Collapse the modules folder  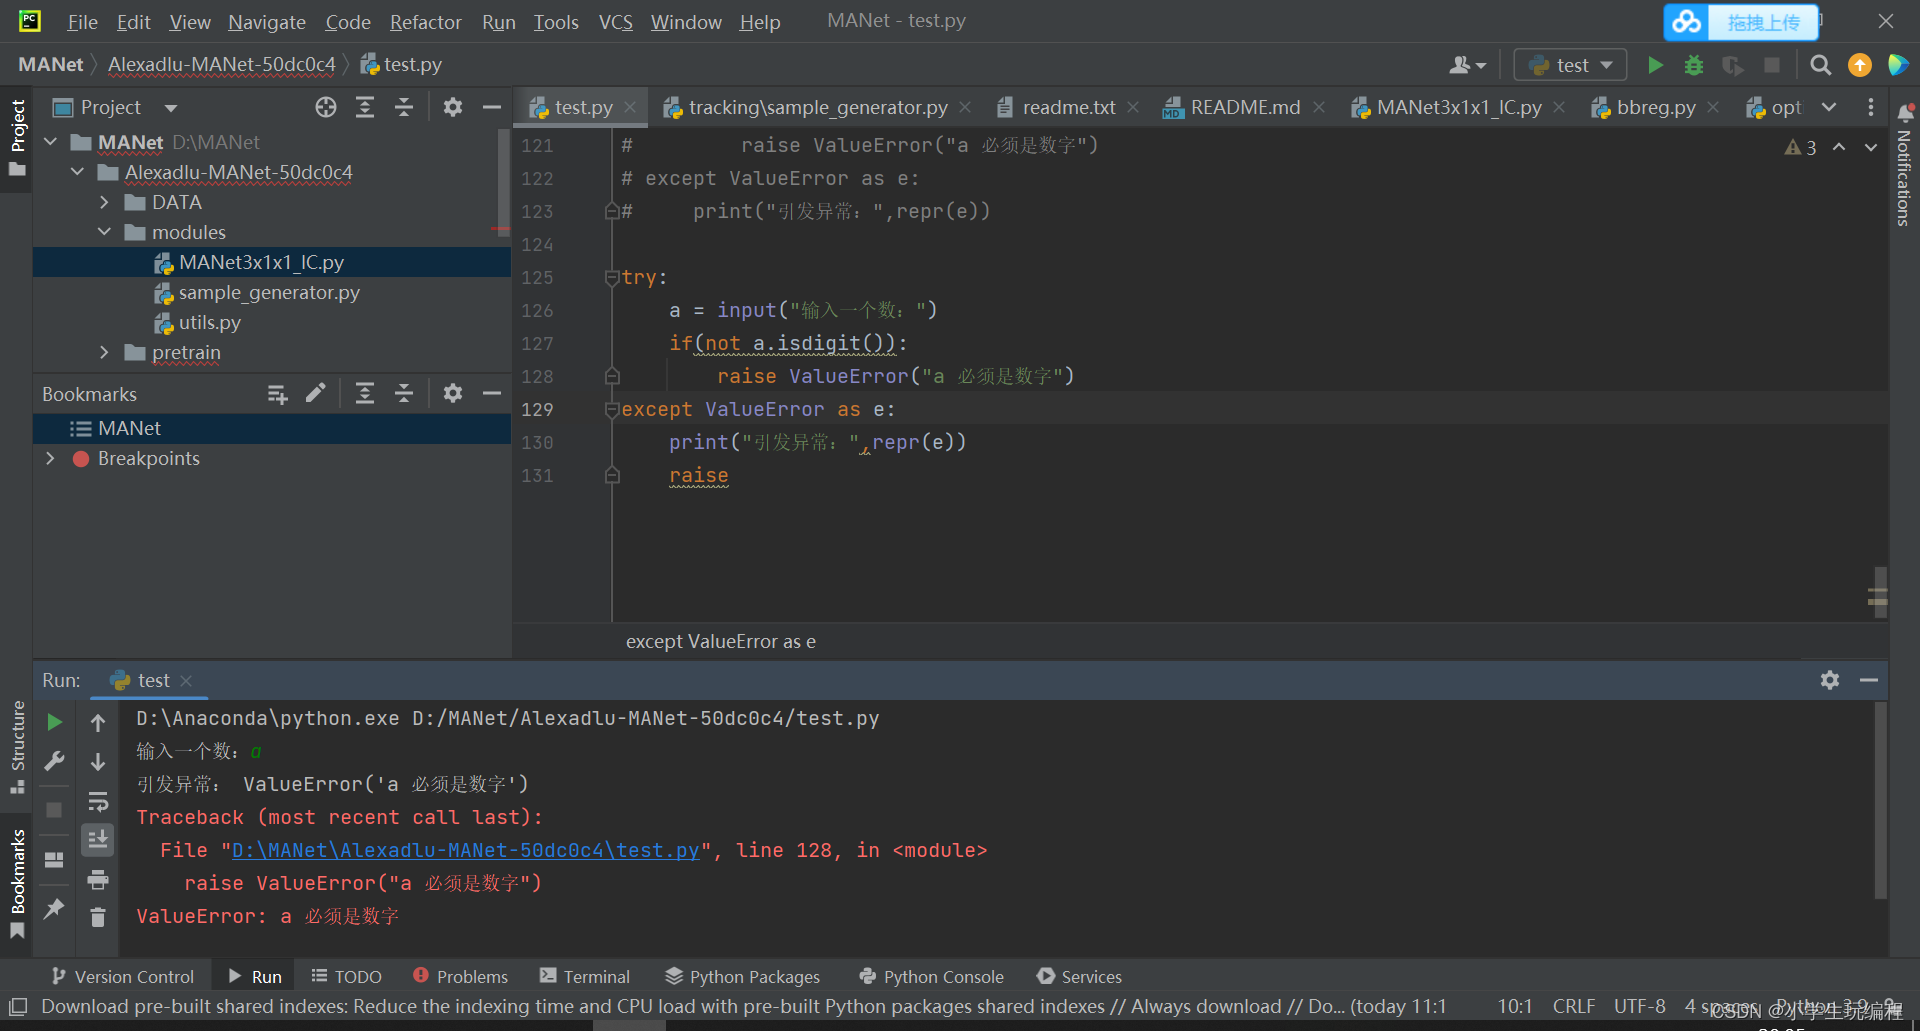pos(105,232)
